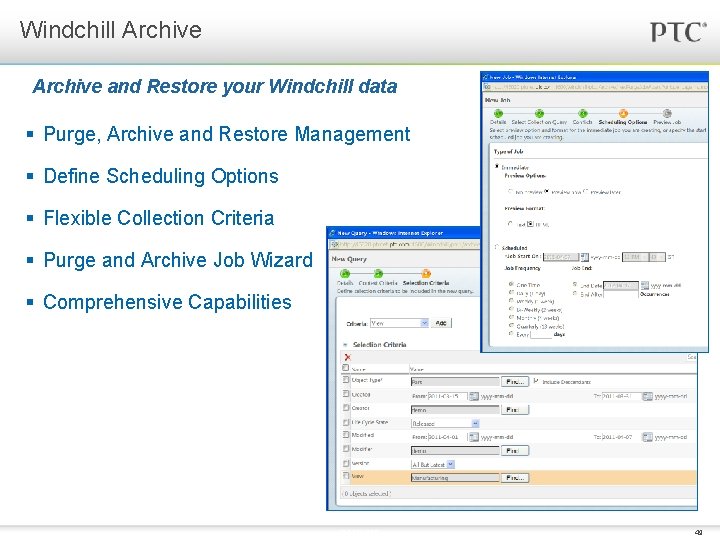Click the Select Collection Query step icon
Viewport: 720px width, 540px height.
coord(539,113)
